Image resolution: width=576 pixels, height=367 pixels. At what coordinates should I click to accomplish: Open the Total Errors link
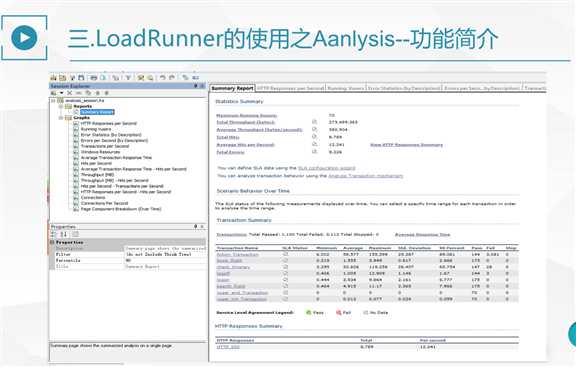click(x=230, y=152)
